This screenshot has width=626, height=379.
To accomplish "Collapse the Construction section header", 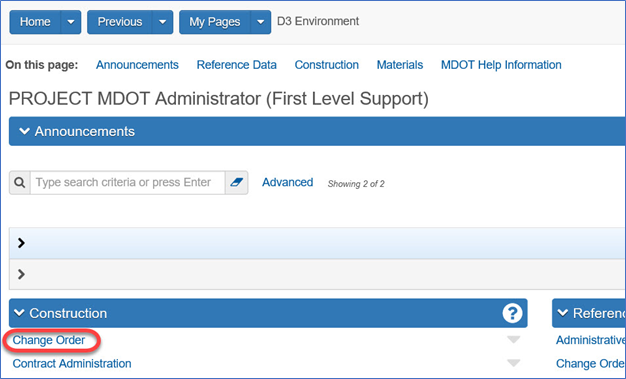I will pyautogui.click(x=268, y=313).
